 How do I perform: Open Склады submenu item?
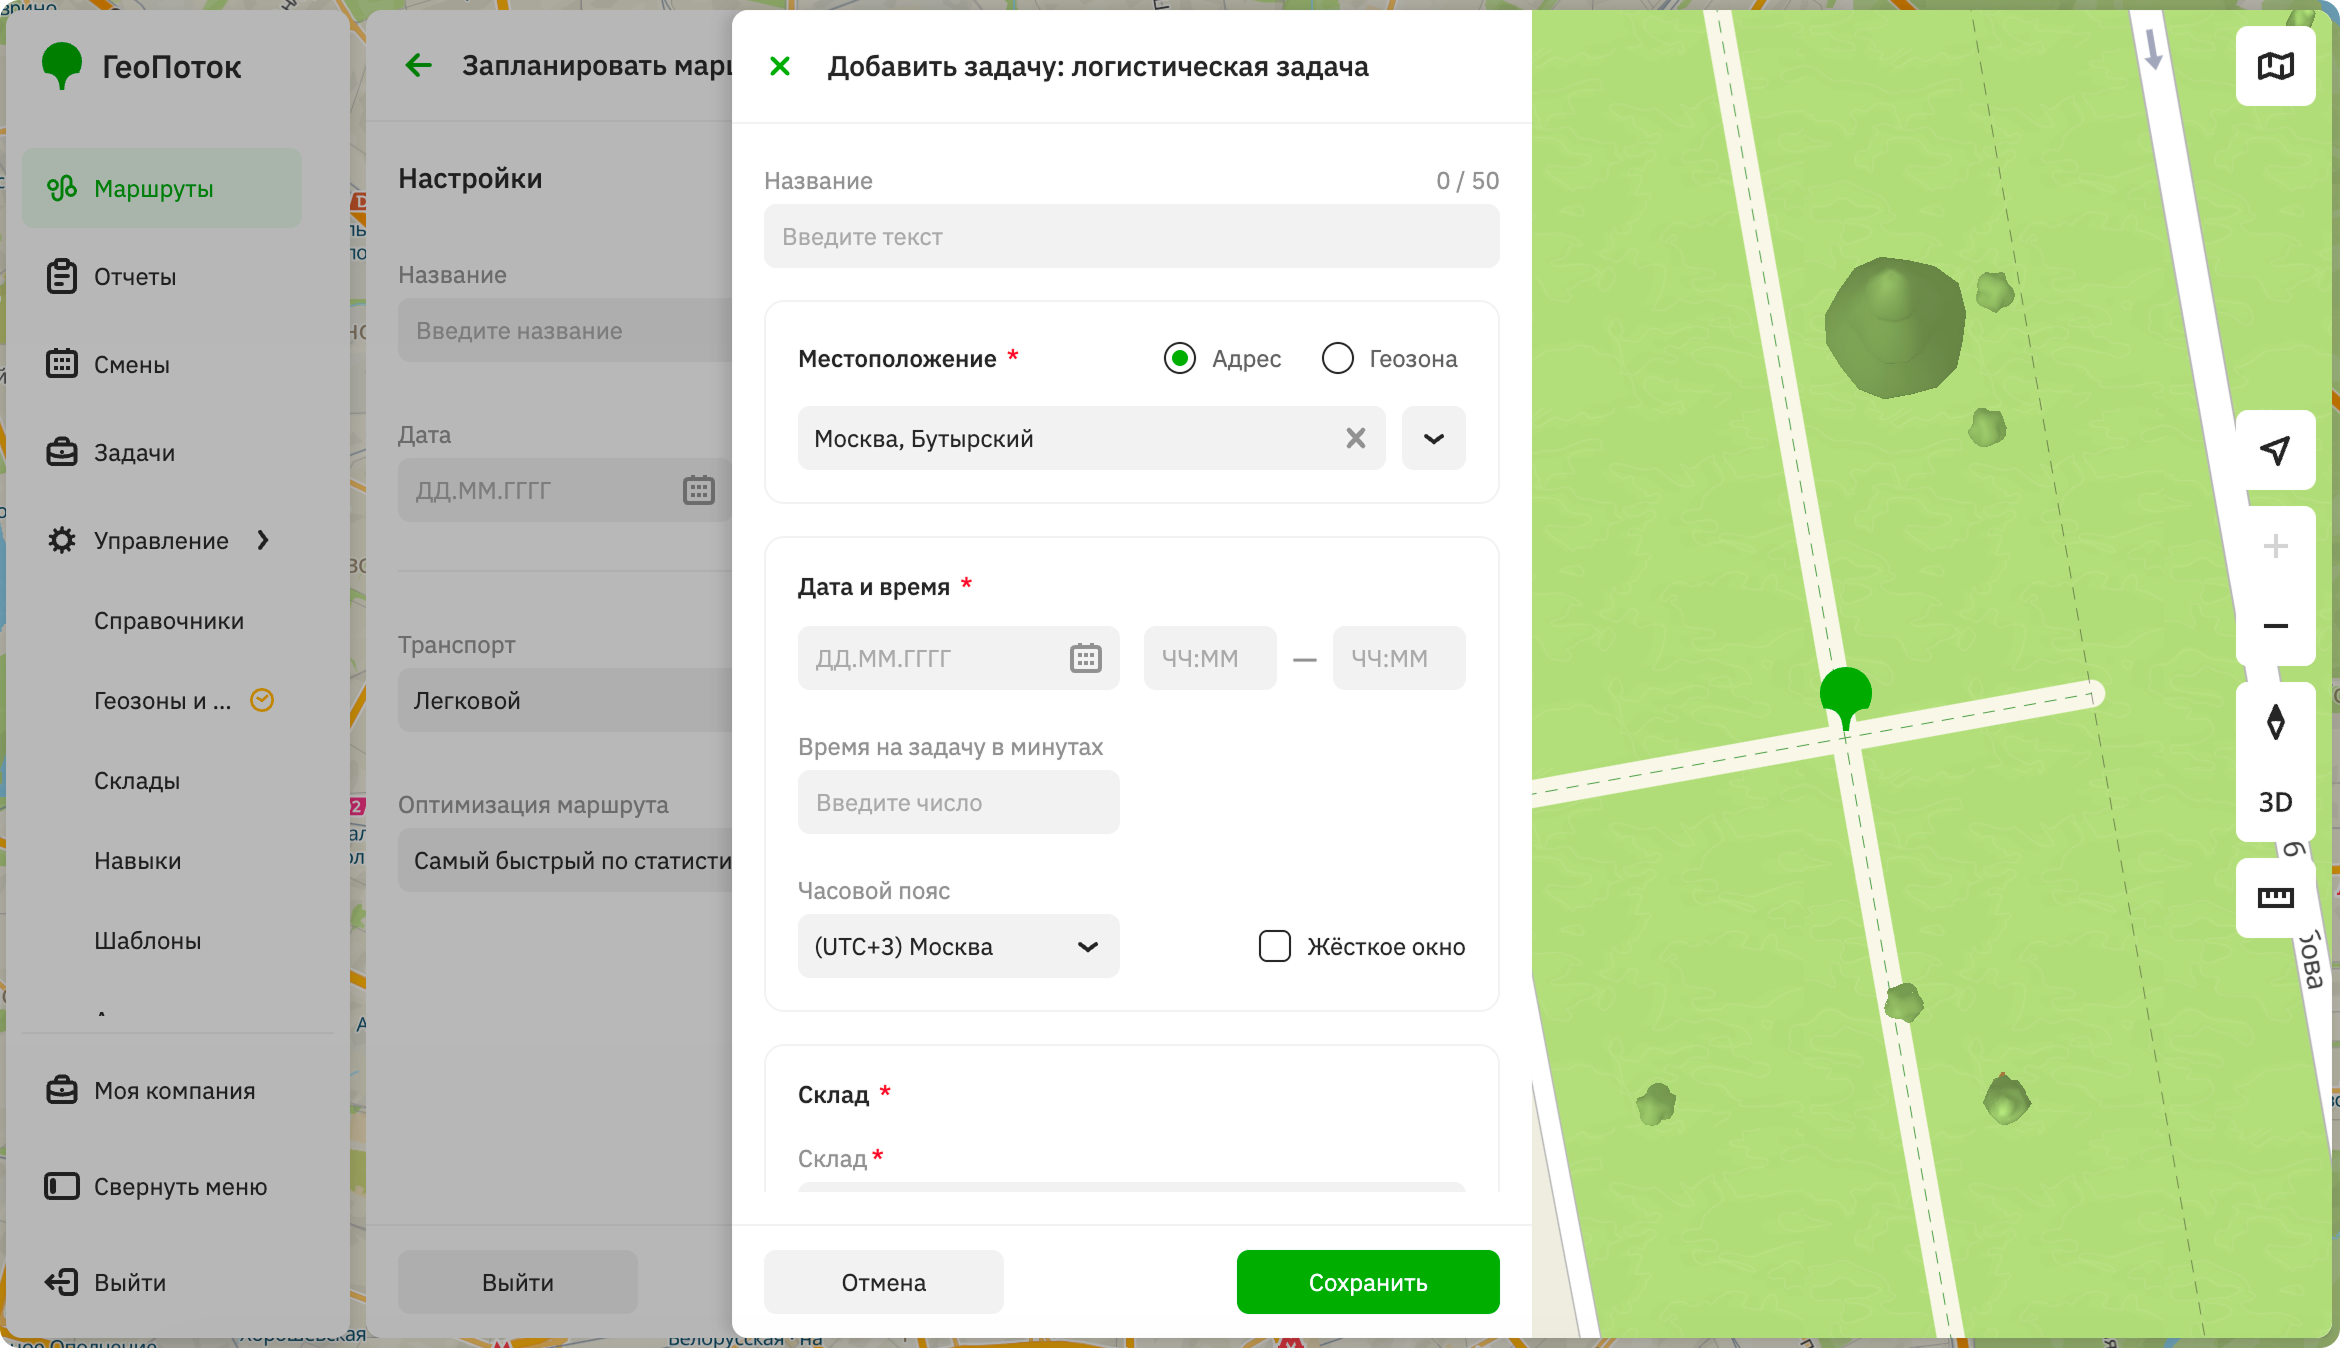coord(137,781)
